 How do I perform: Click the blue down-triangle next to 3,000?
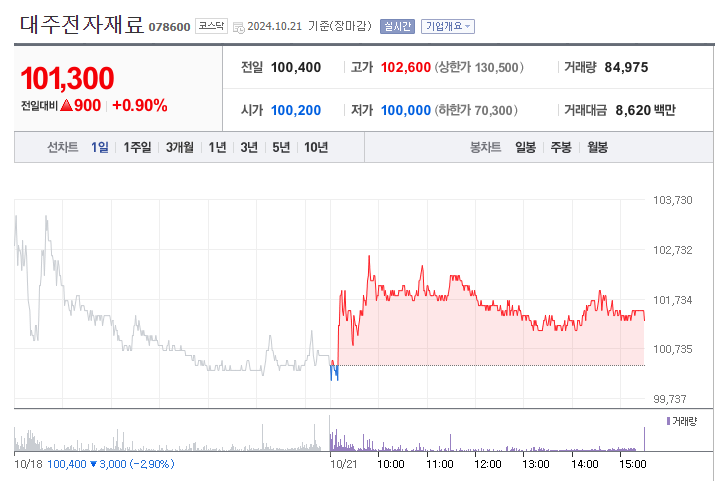click(x=93, y=464)
